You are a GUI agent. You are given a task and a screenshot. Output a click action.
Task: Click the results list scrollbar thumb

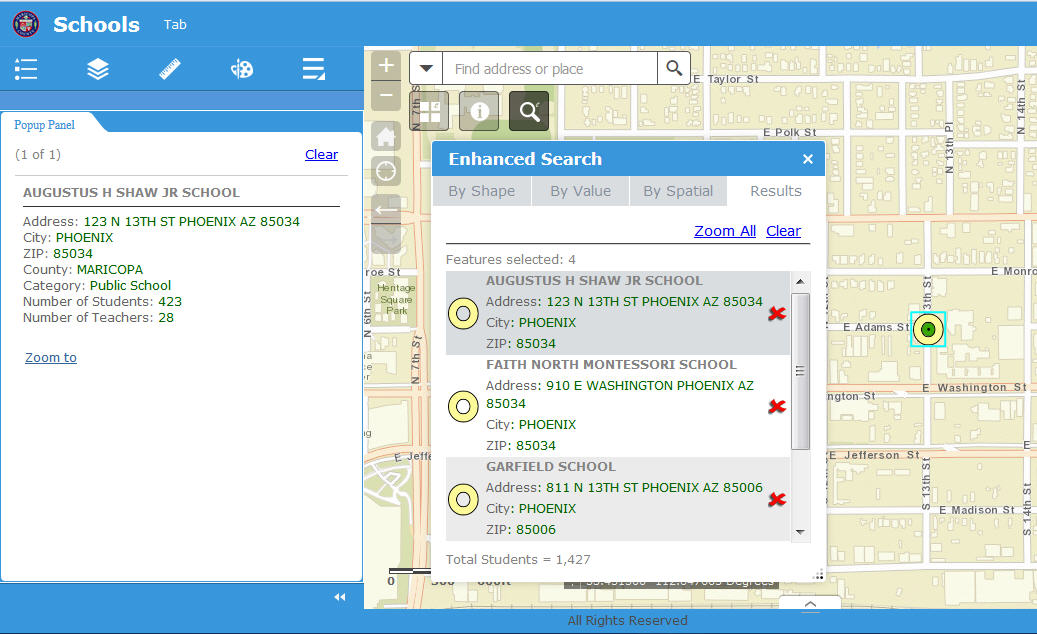[x=800, y=372]
